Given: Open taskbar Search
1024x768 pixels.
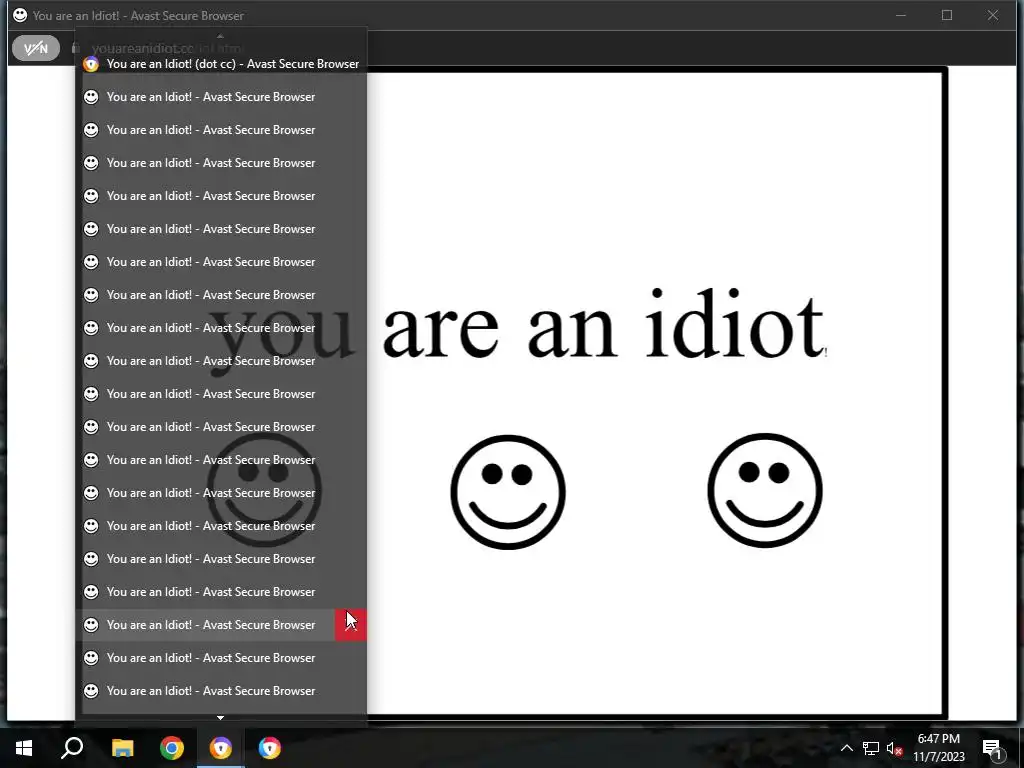Looking at the screenshot, I should (72, 748).
